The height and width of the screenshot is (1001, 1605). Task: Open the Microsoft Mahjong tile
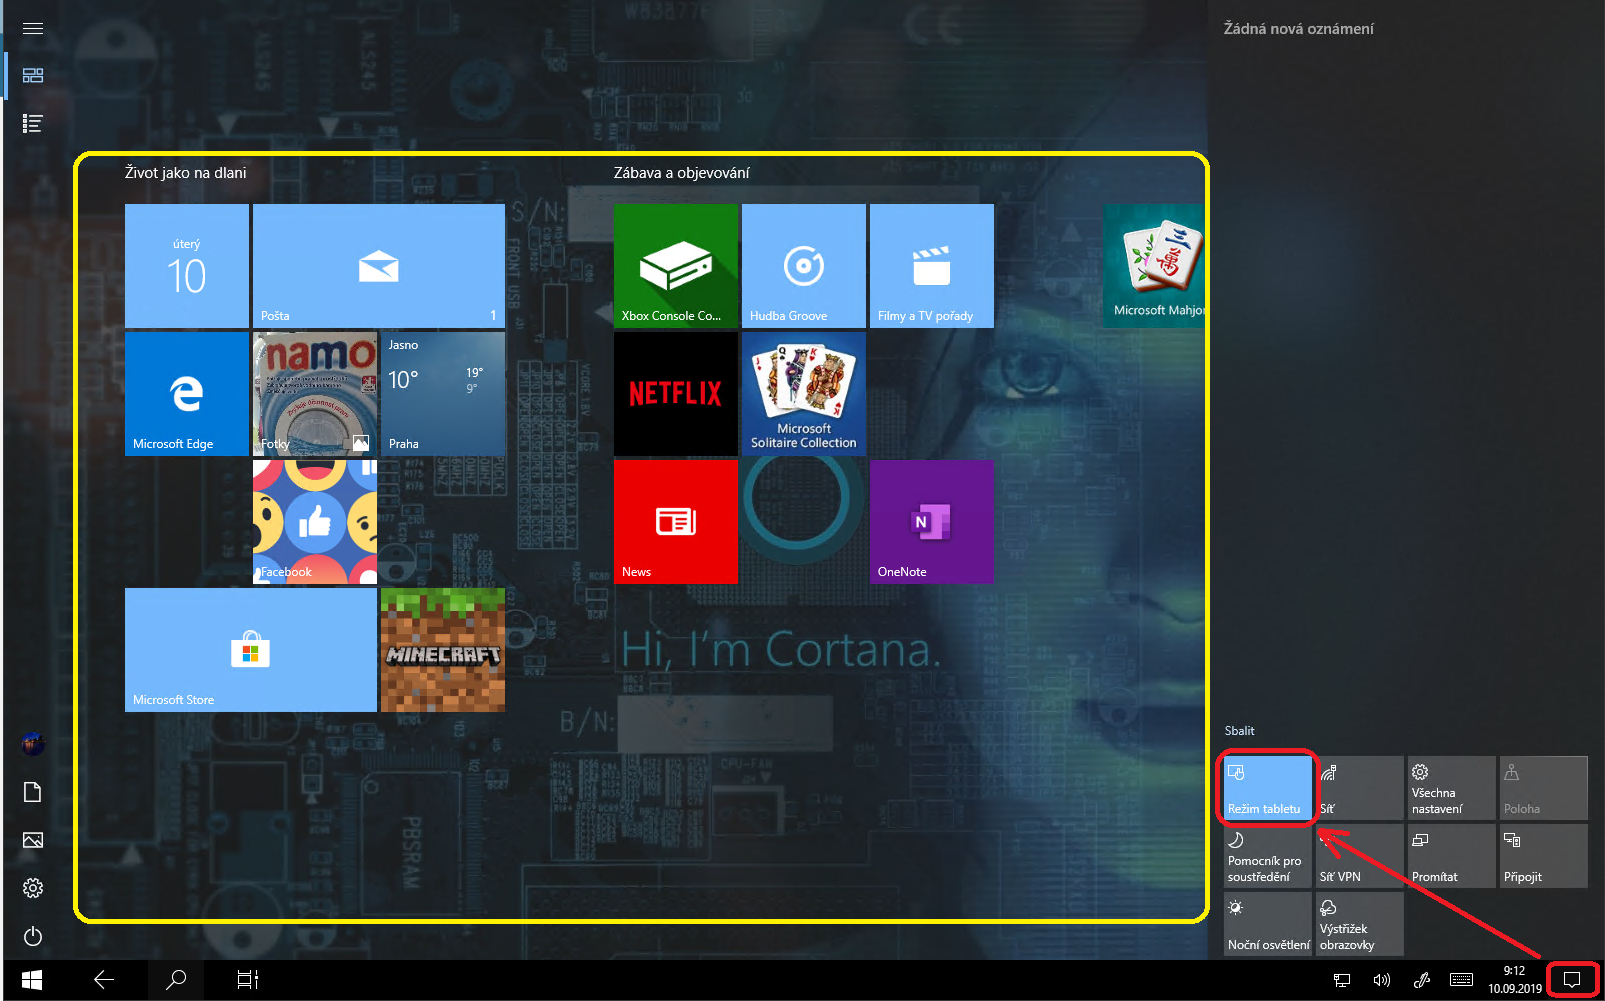click(1155, 266)
